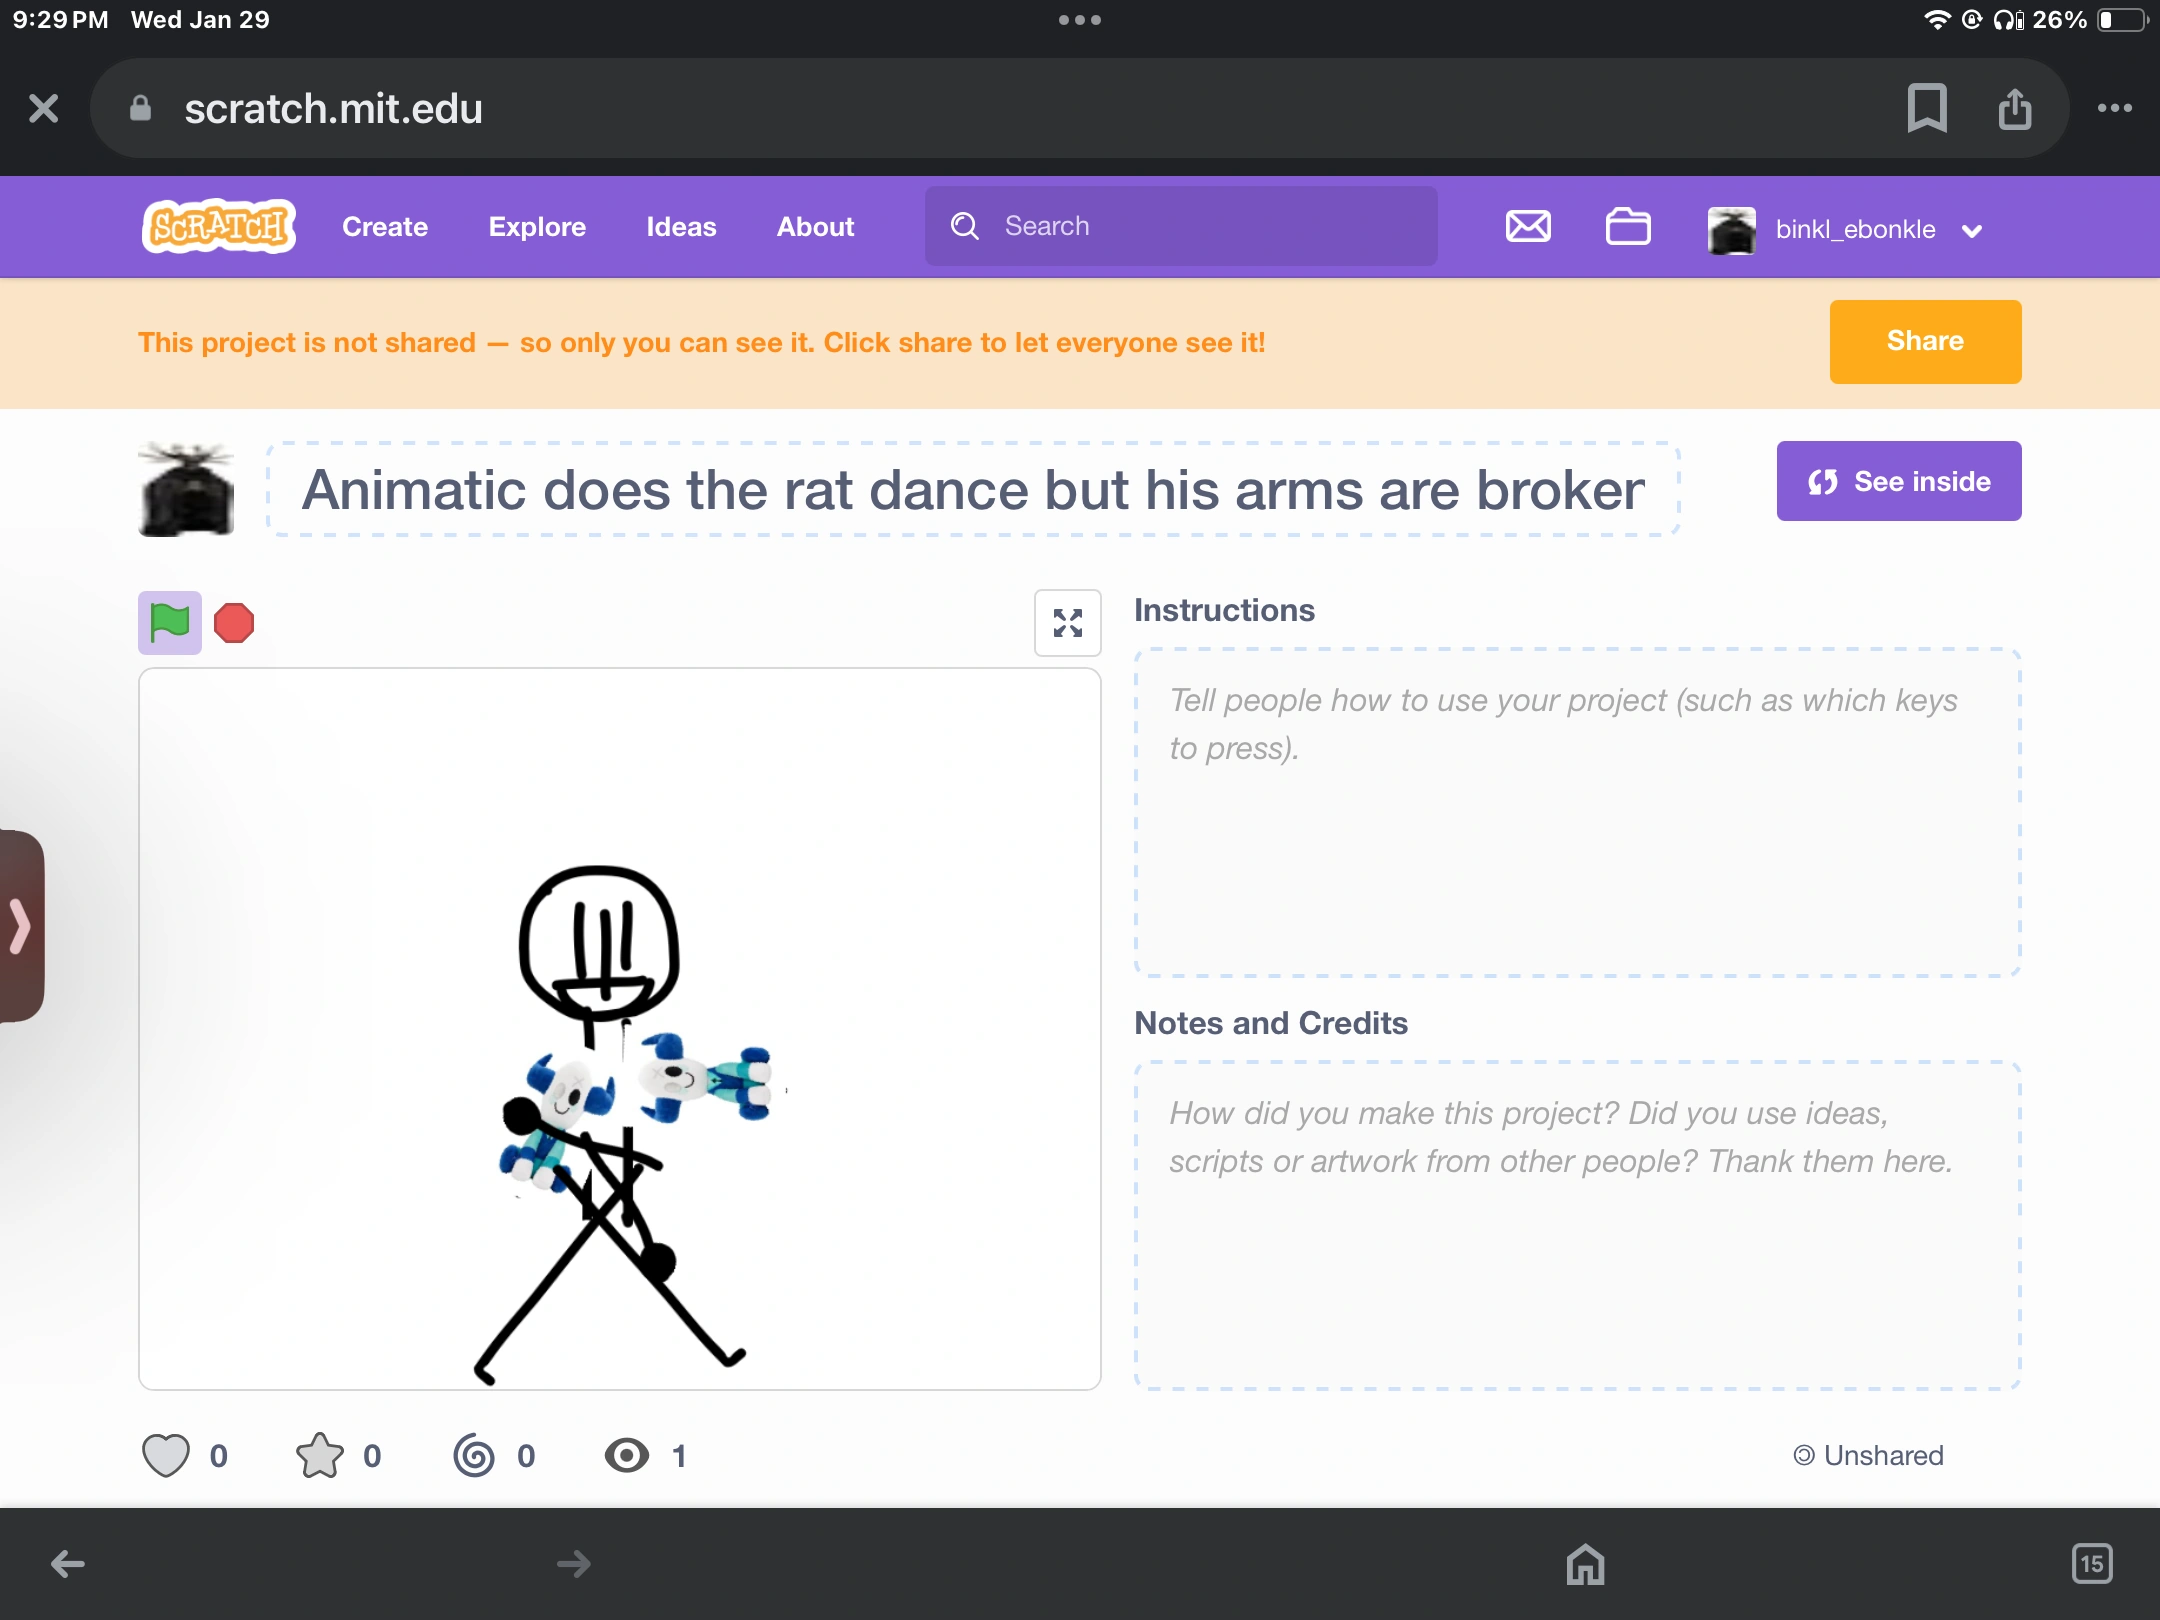Expand the binkl_ebonkle account dropdown
The height and width of the screenshot is (1620, 2160).
tap(1972, 231)
